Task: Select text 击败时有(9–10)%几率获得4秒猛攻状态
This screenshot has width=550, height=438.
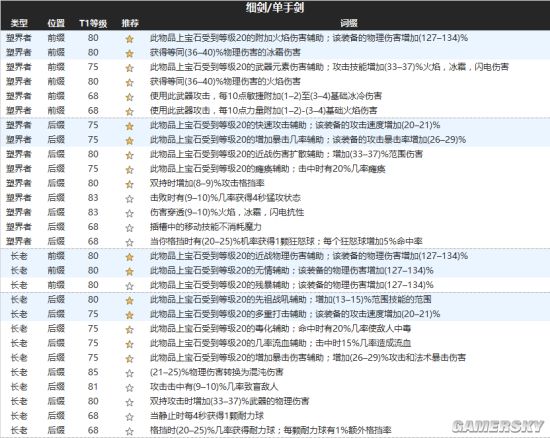Action: (x=225, y=198)
